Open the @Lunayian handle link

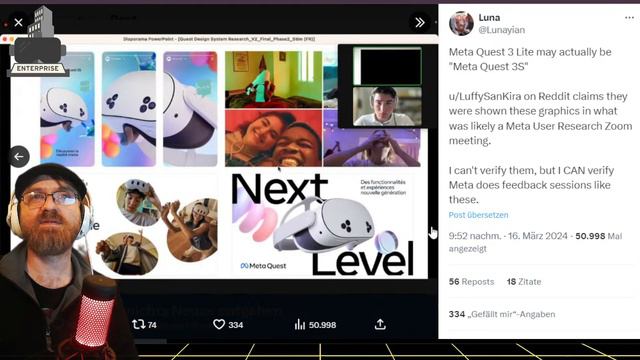(x=502, y=30)
